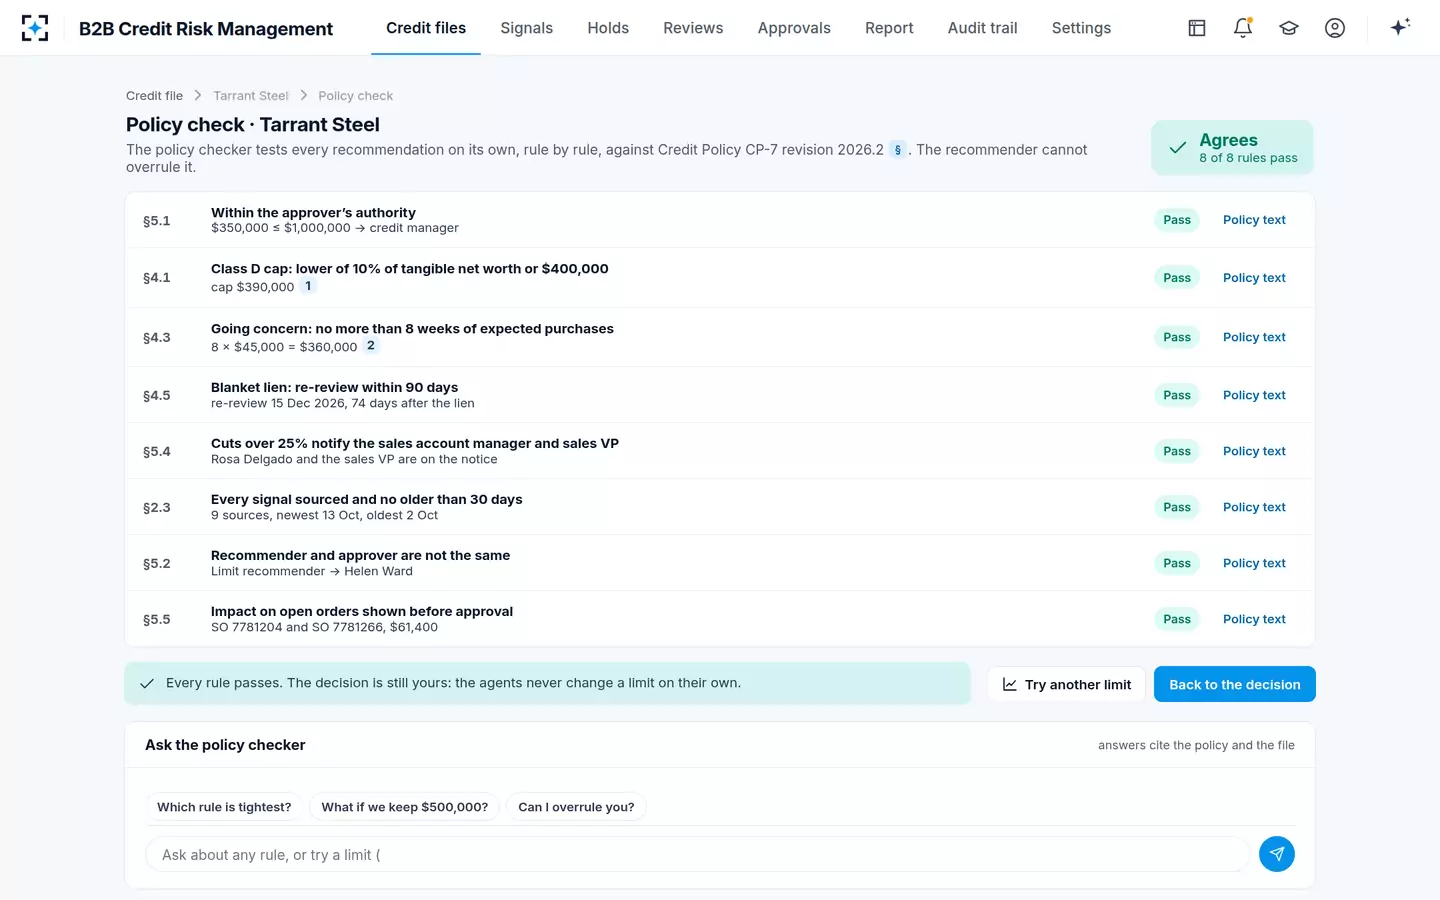Click the B2B Credit Risk Management logo icon
1440x900 pixels.
[35, 28]
